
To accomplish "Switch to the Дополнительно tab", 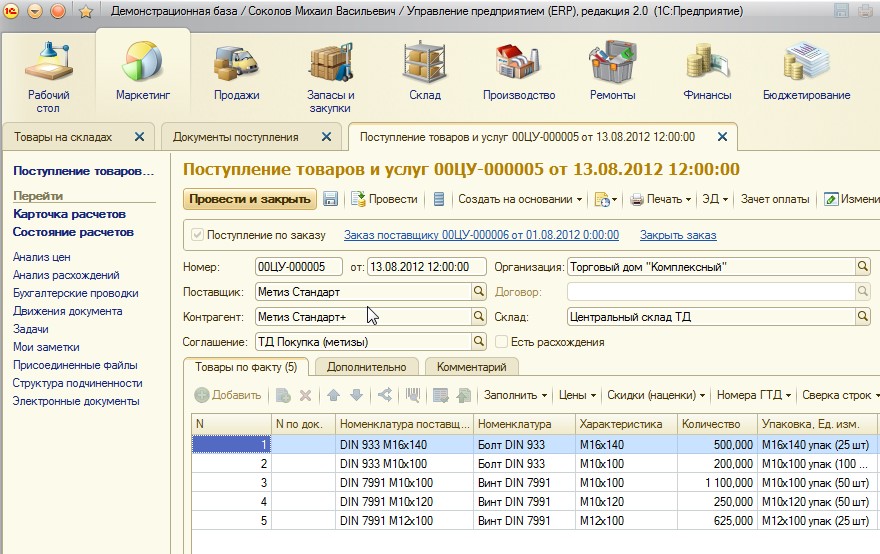I will 366,367.
